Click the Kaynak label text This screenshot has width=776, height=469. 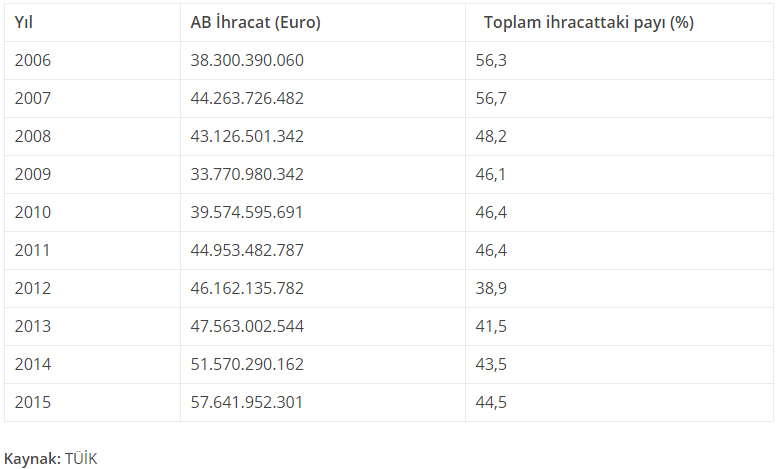pyautogui.click(x=32, y=459)
